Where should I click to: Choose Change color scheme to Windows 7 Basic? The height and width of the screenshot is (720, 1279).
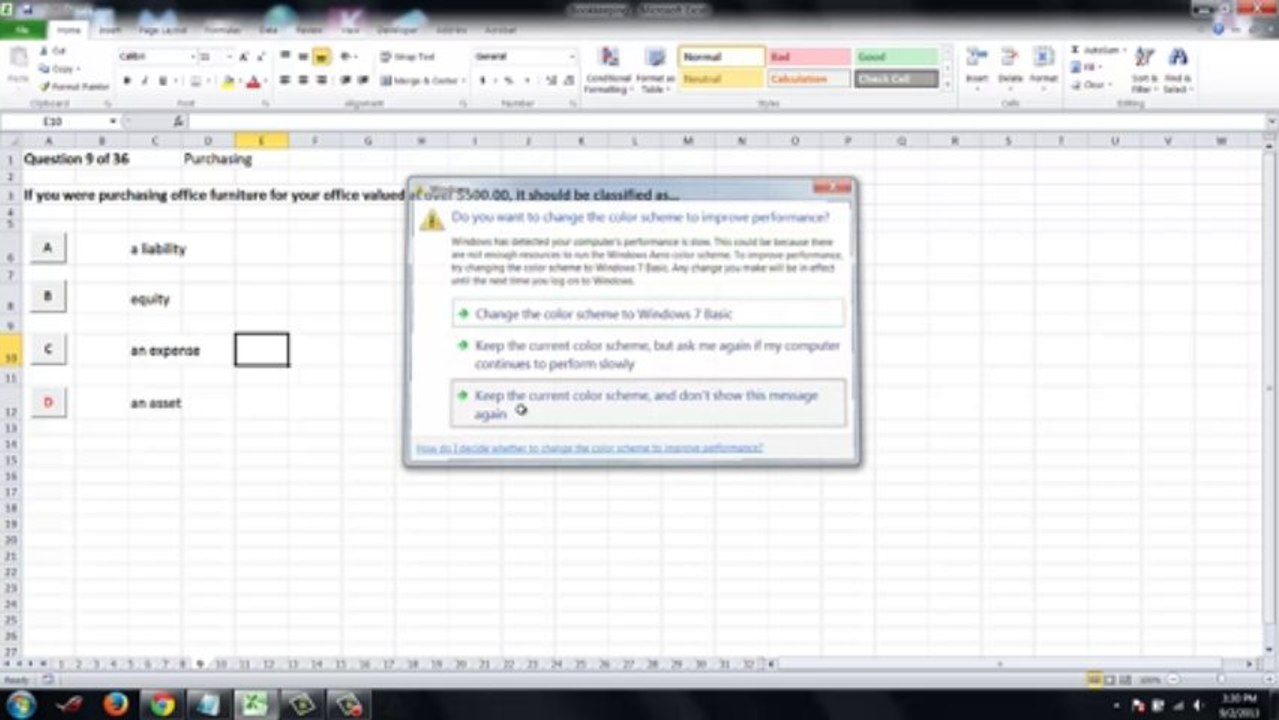[x=648, y=313]
